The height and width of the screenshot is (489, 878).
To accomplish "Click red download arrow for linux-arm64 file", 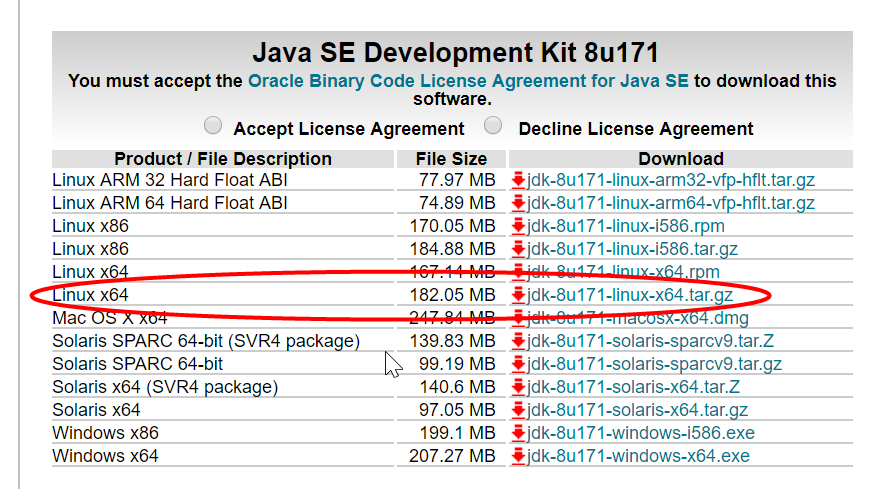I will tap(518, 203).
